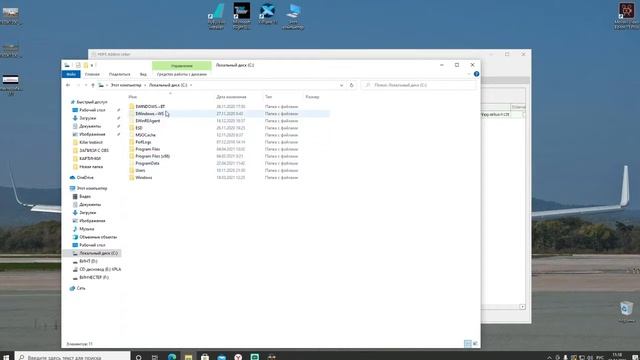Expand the ribbon with the chevron
Screen dimensions: 640x360
[469, 74]
